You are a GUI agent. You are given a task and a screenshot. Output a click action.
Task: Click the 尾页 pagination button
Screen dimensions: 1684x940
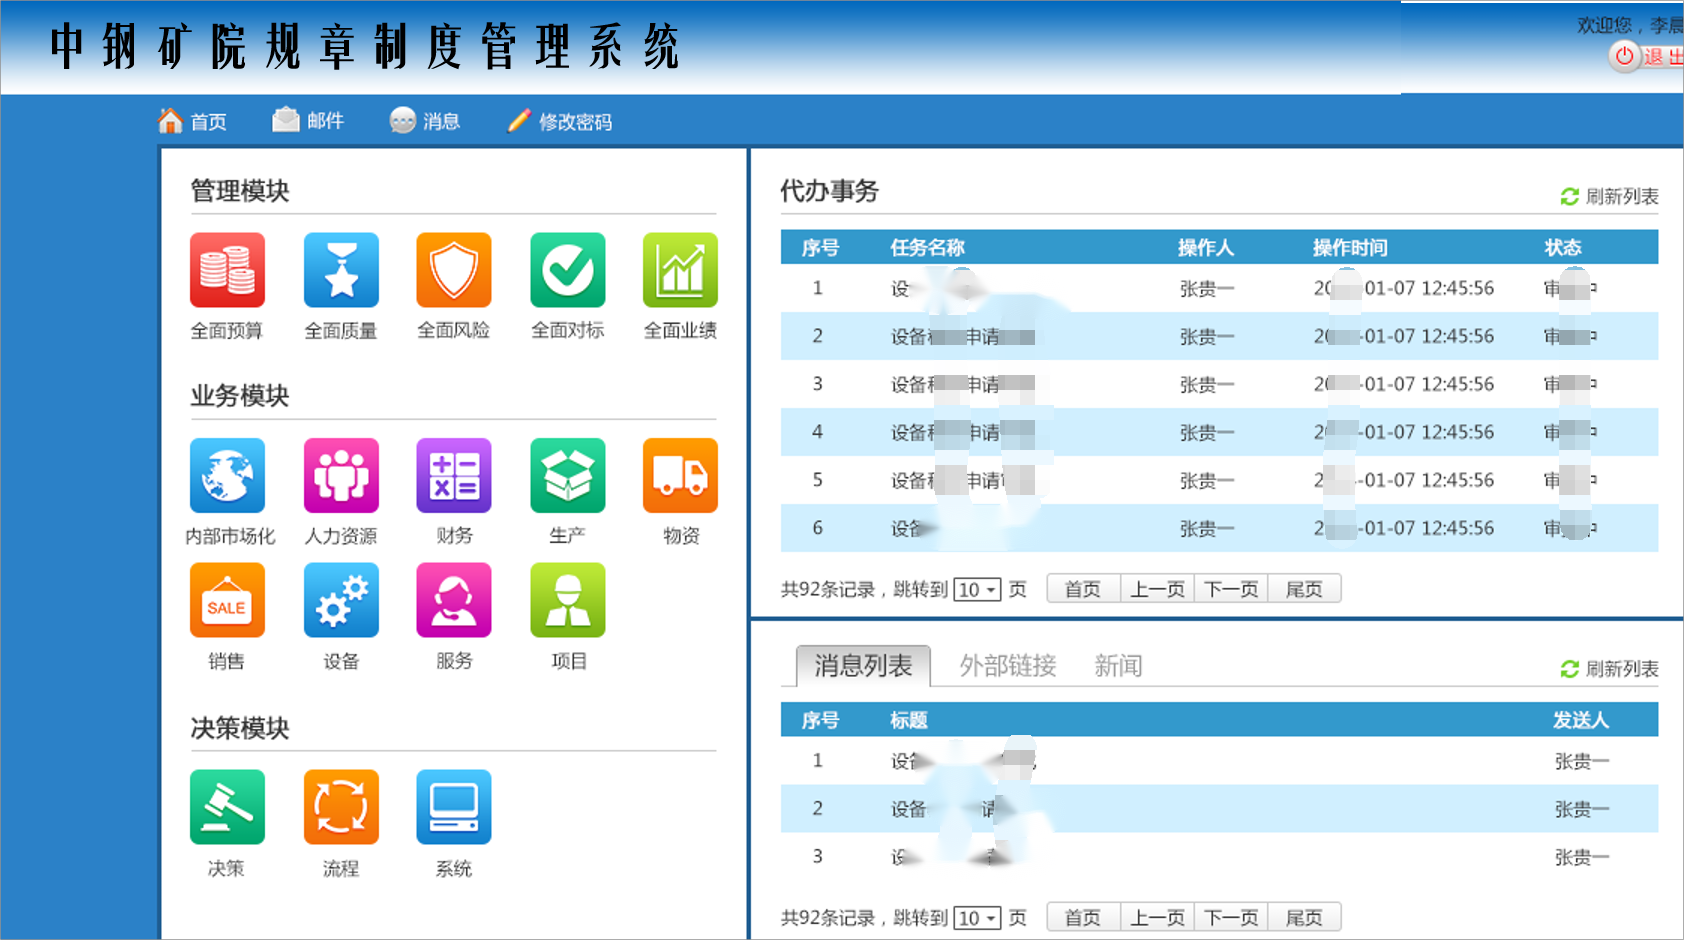coord(1304,588)
